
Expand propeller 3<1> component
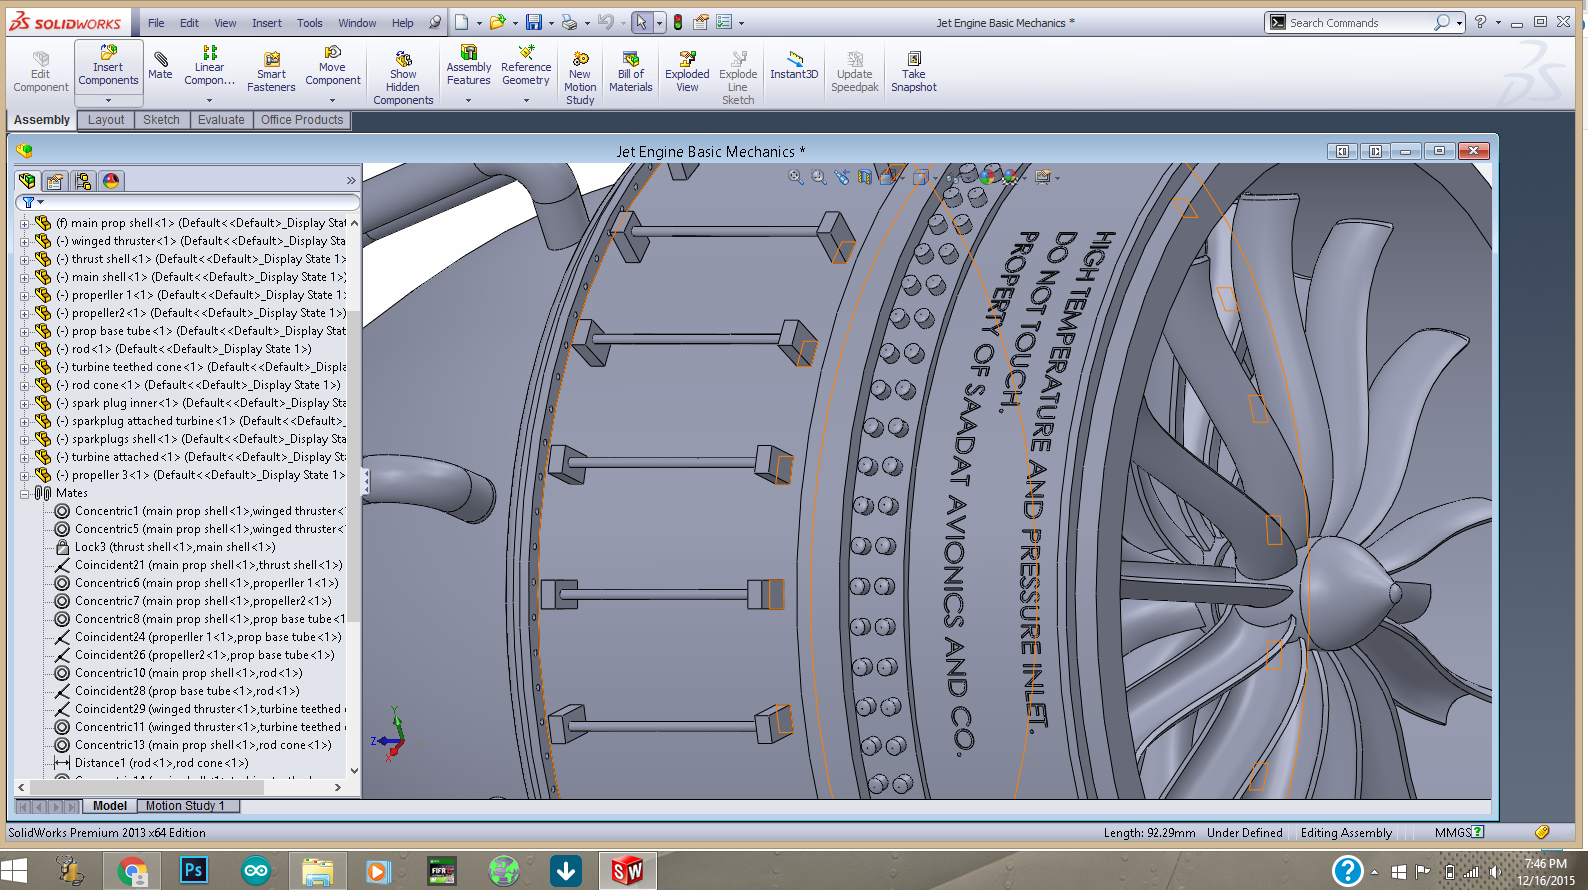(x=25, y=475)
